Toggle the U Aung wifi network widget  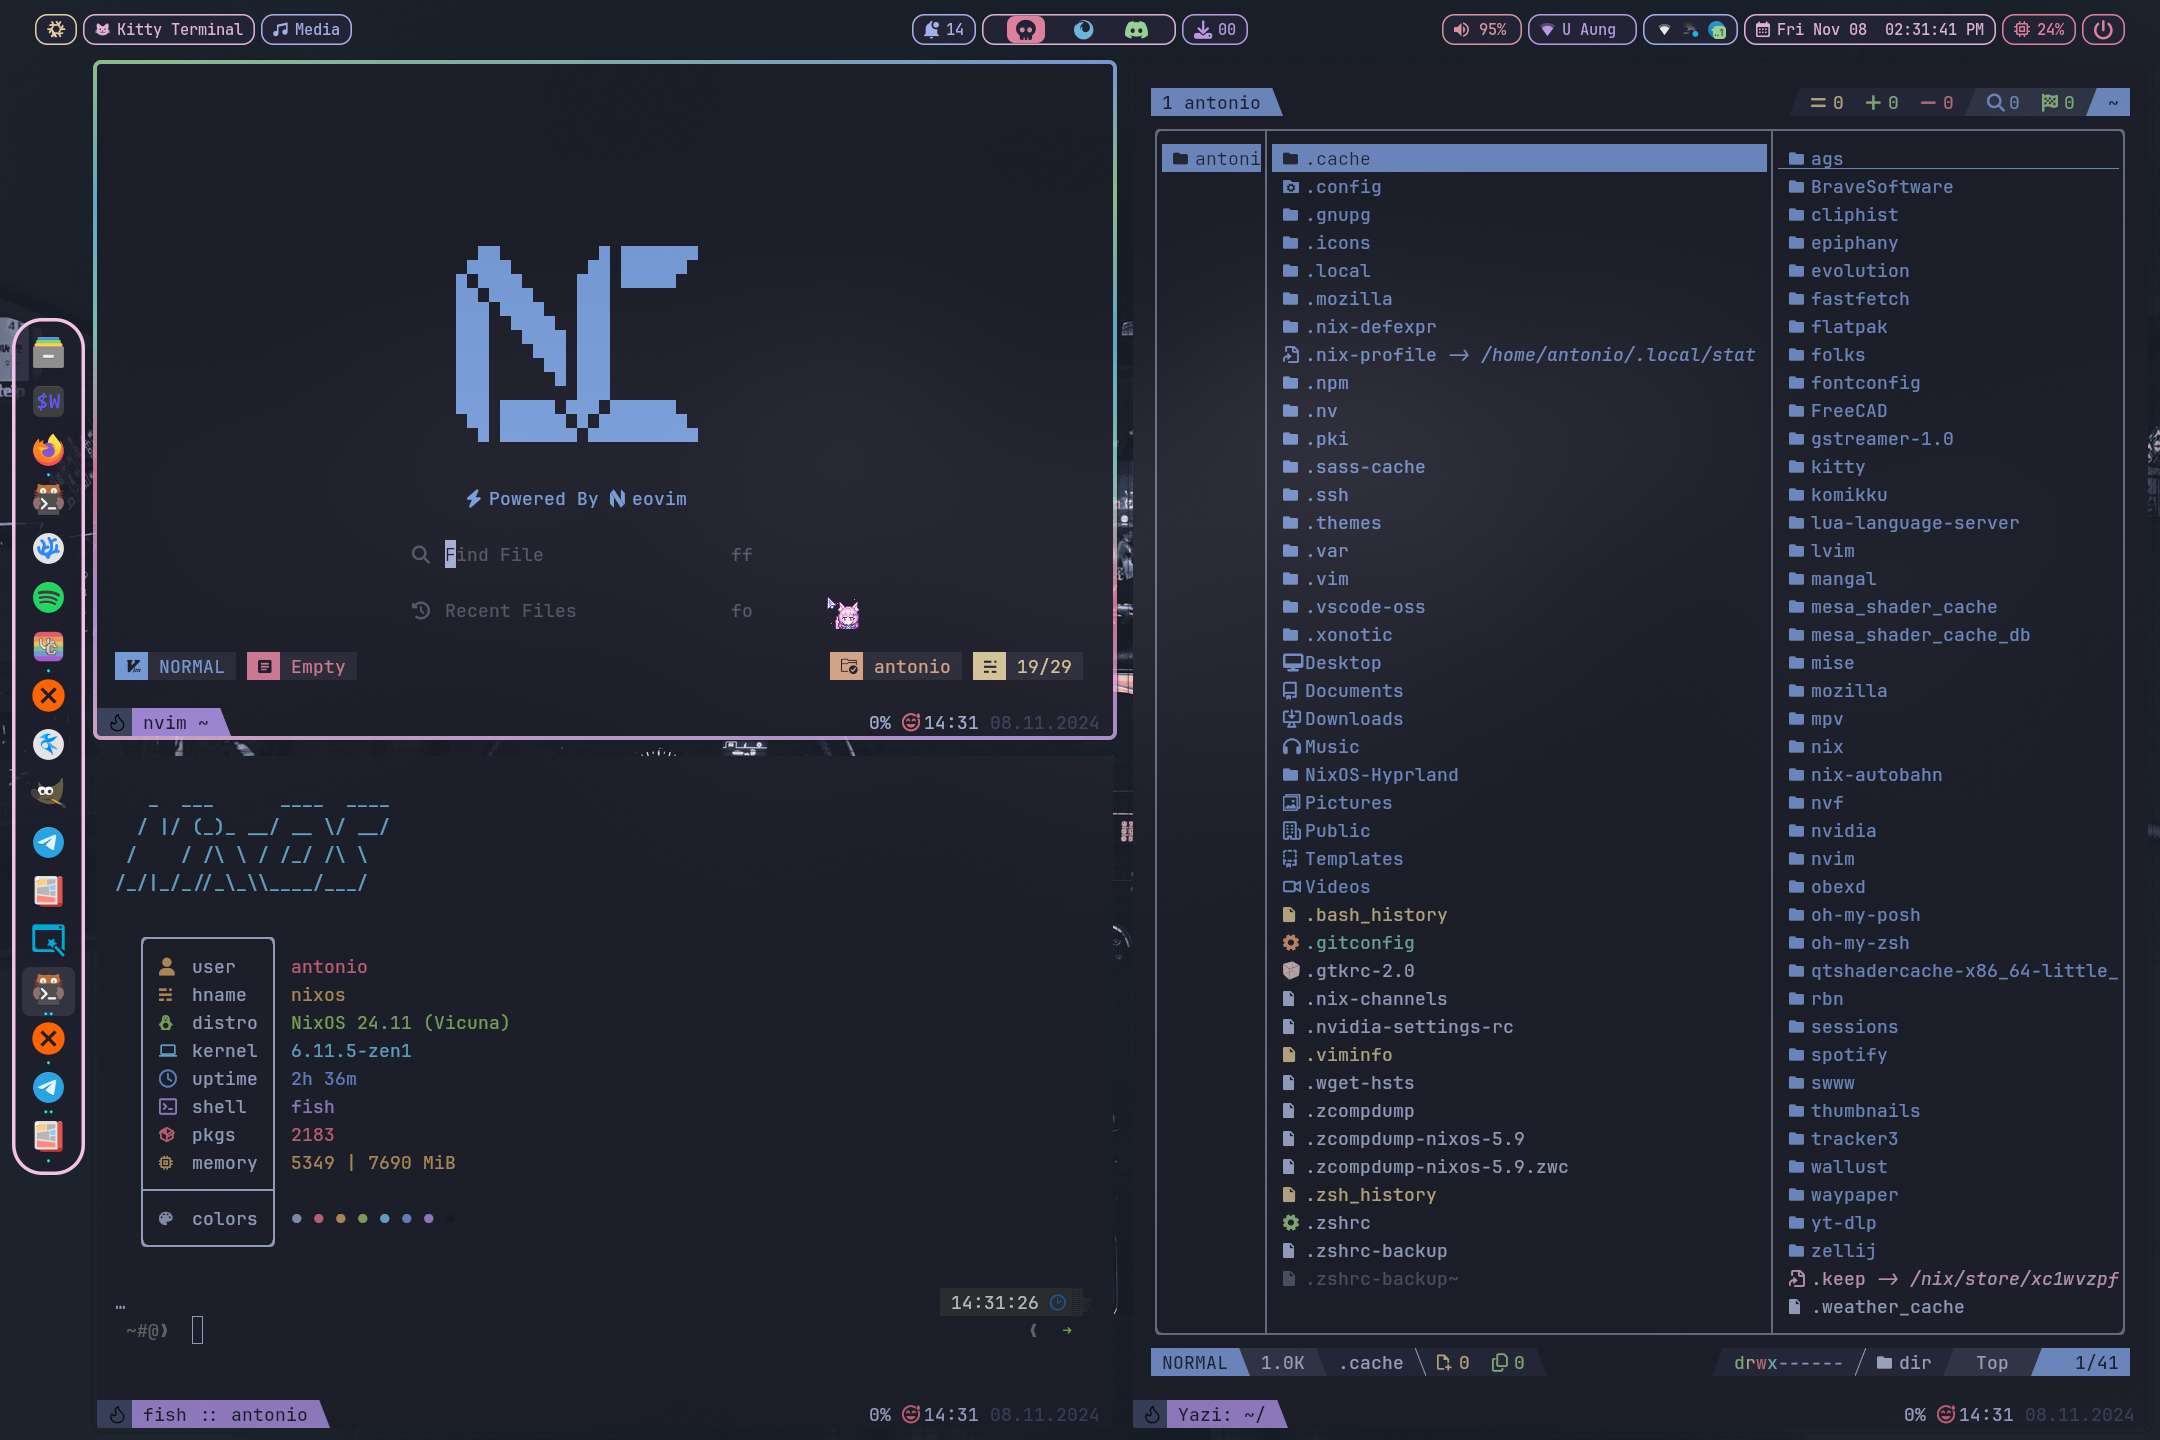pyautogui.click(x=1581, y=30)
